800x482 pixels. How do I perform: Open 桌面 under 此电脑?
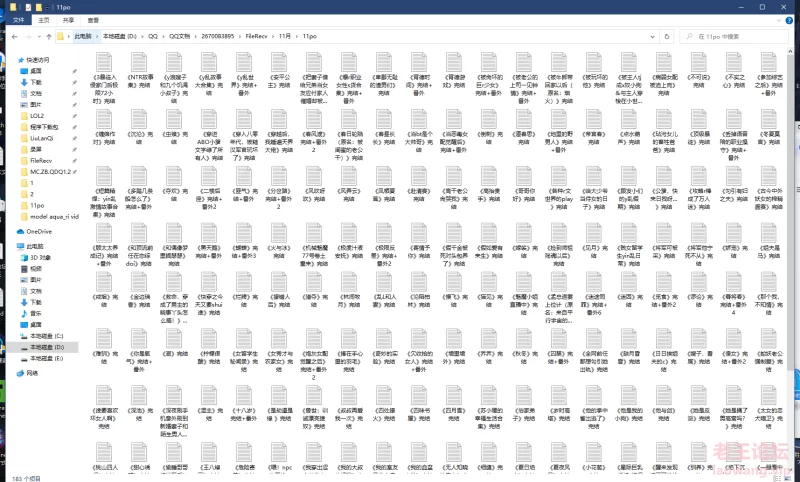pos(35,324)
